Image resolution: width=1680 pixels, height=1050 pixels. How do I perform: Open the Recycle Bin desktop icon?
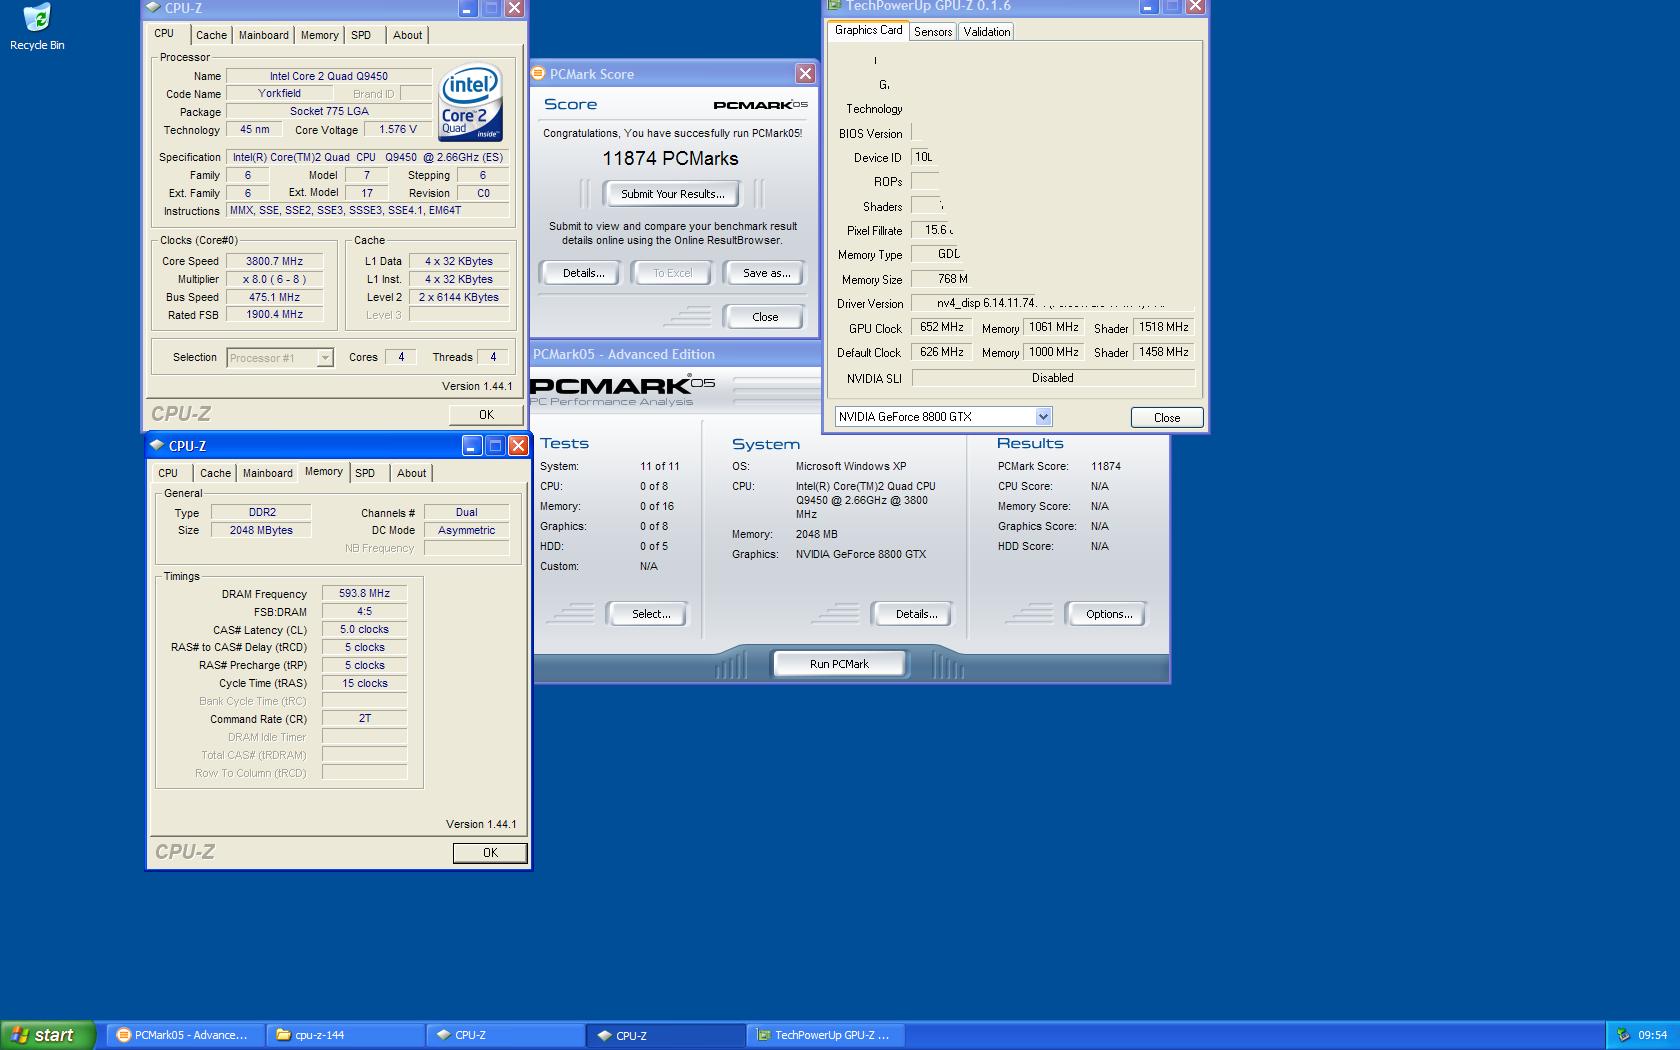(x=37, y=26)
